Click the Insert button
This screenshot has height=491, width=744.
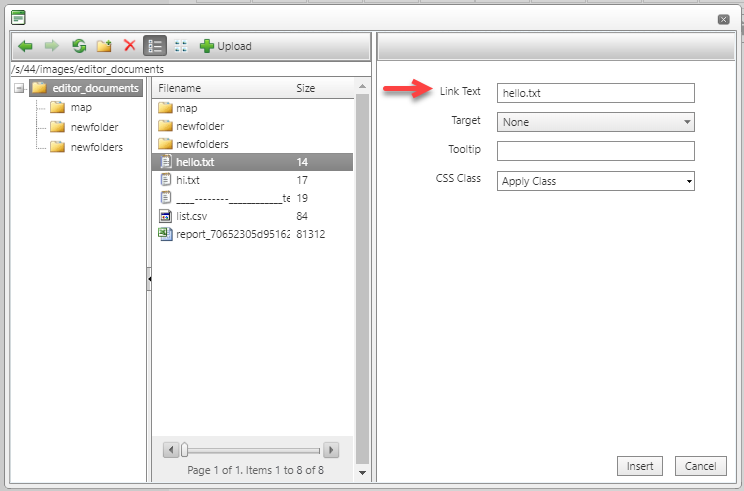640,466
